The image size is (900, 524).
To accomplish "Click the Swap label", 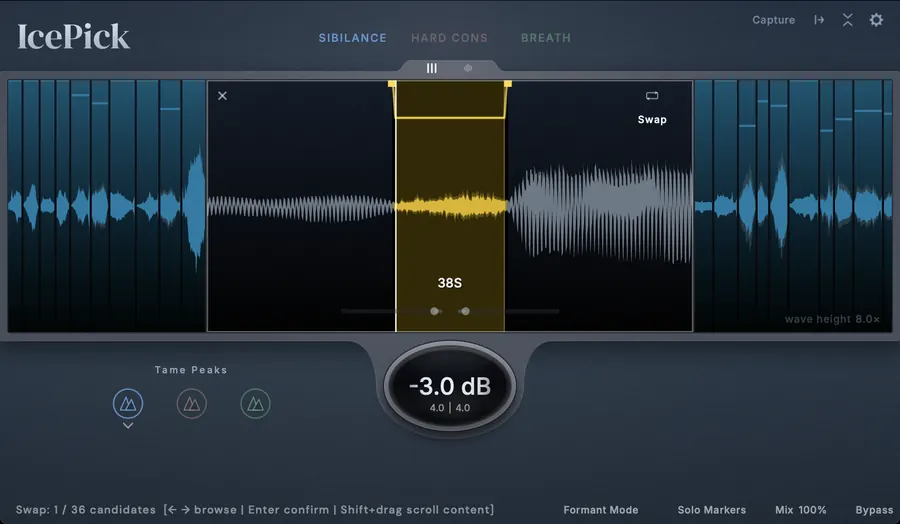I will pyautogui.click(x=652, y=119).
